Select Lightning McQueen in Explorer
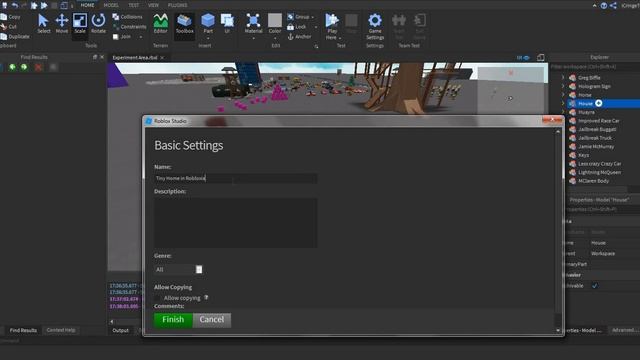 click(x=599, y=172)
